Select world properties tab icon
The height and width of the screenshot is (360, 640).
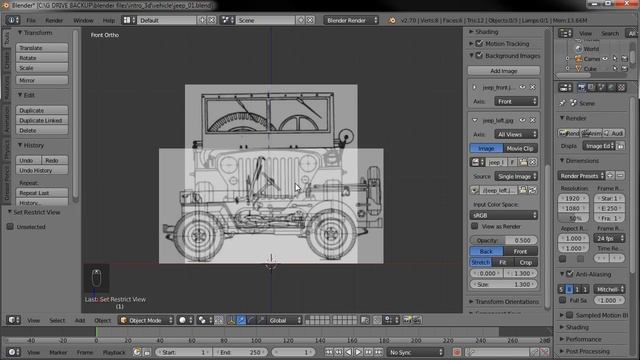click(611, 87)
